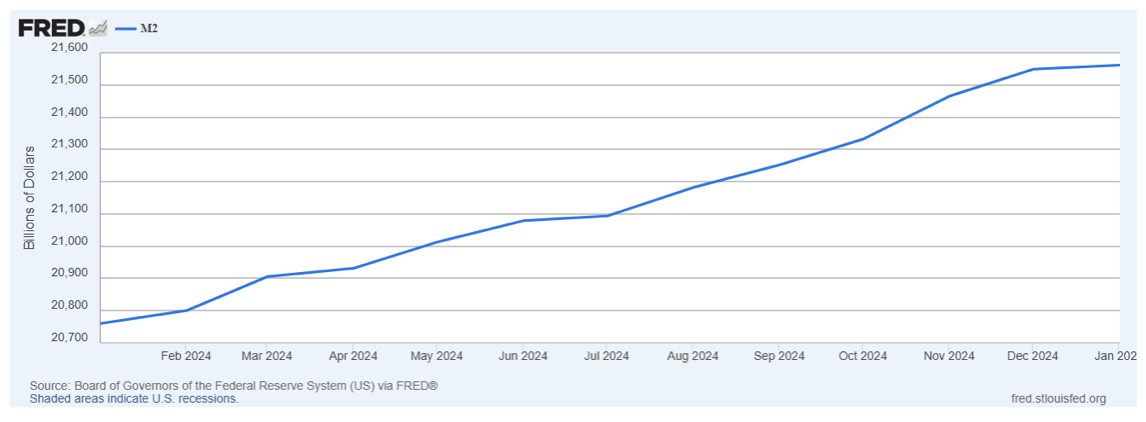1146x422 pixels.
Task: Click the Billions of Dollars axis title
Action: 30,197
